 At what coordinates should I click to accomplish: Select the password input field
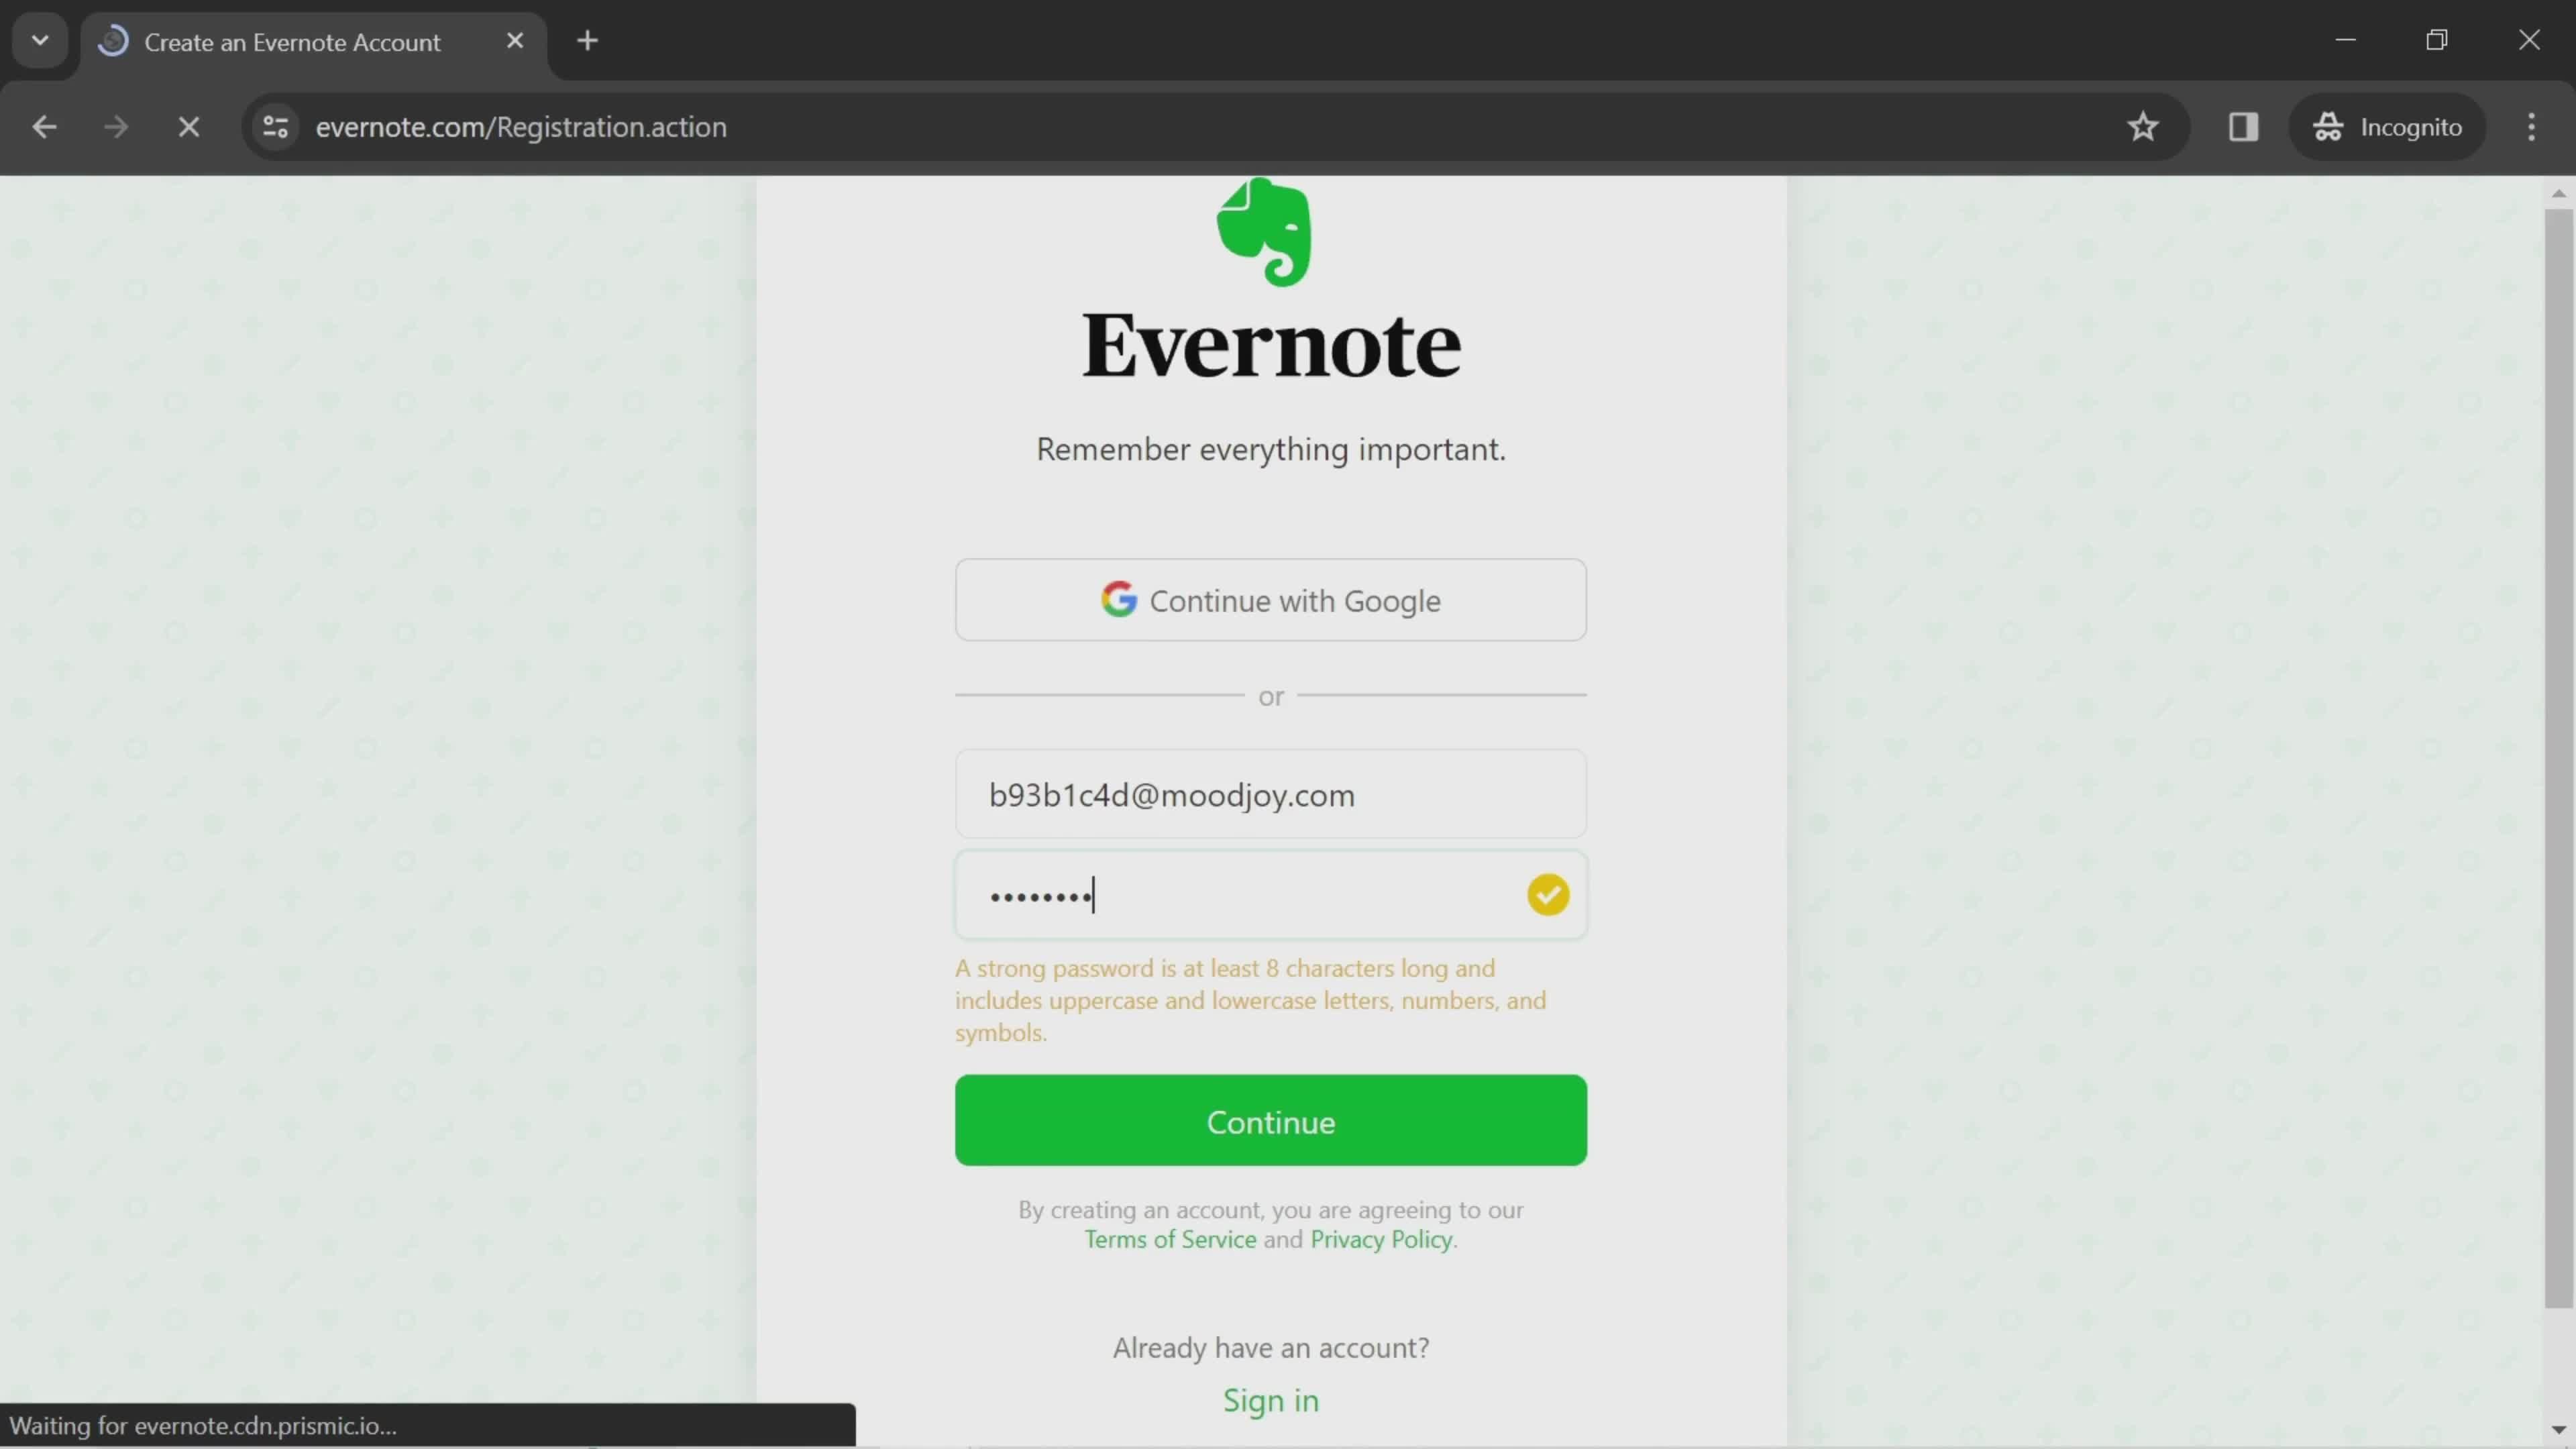(1271, 894)
